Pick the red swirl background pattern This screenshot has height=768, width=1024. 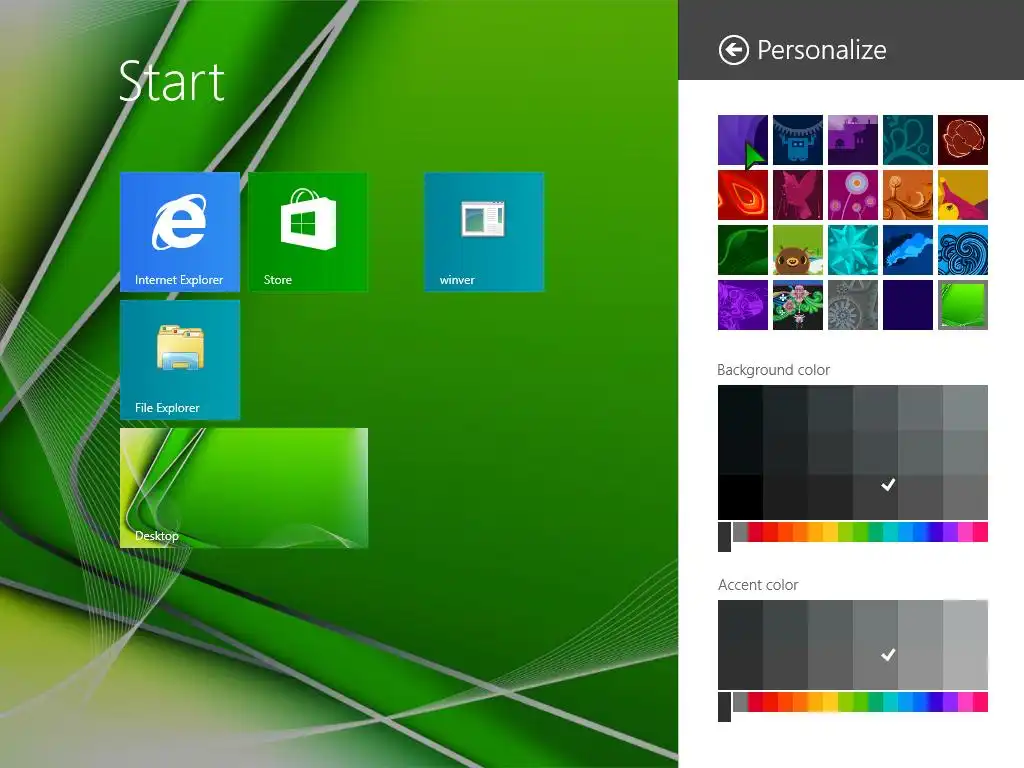(x=743, y=195)
